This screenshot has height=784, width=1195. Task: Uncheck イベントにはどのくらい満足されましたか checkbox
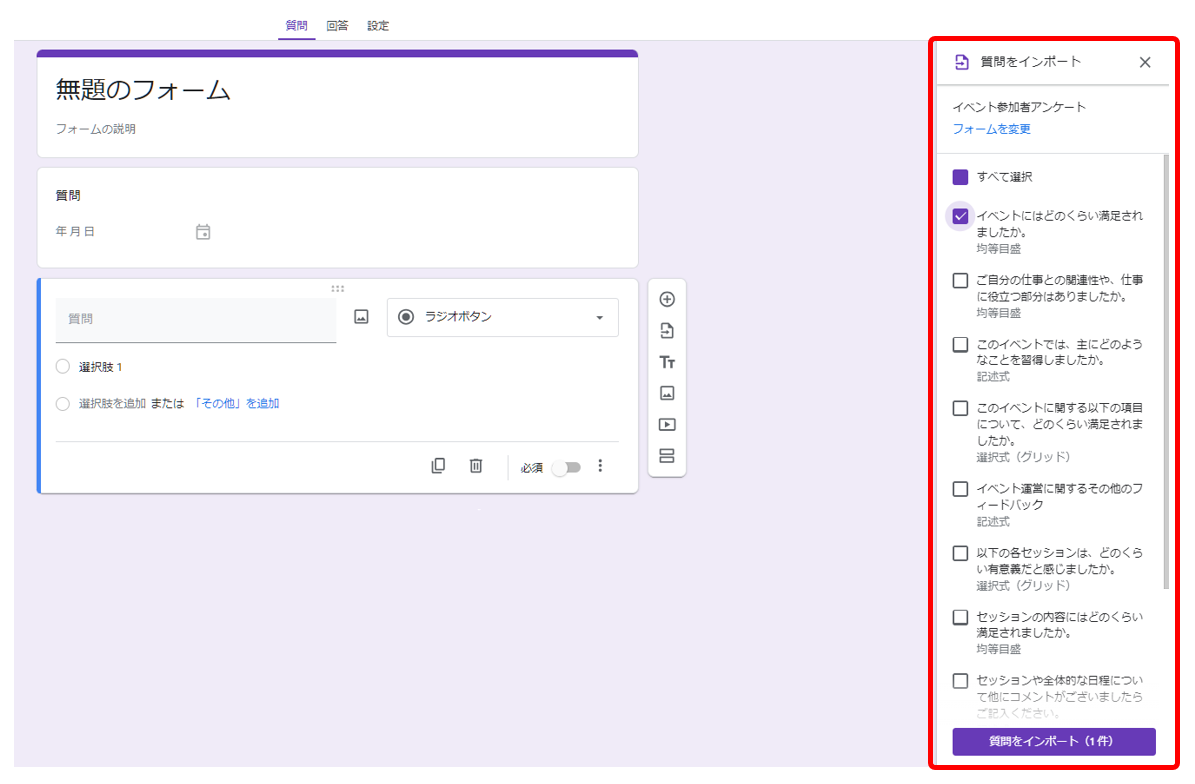tap(960, 216)
